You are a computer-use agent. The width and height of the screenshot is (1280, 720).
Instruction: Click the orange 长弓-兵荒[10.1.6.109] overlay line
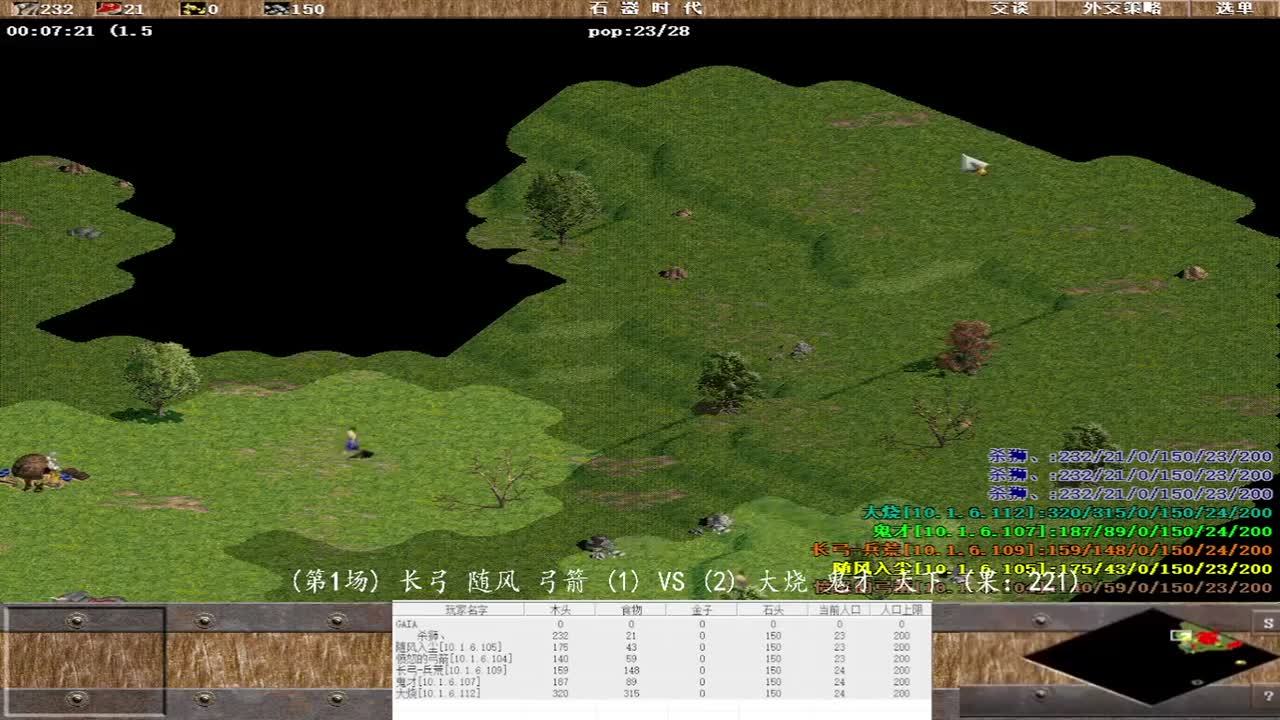point(1042,550)
